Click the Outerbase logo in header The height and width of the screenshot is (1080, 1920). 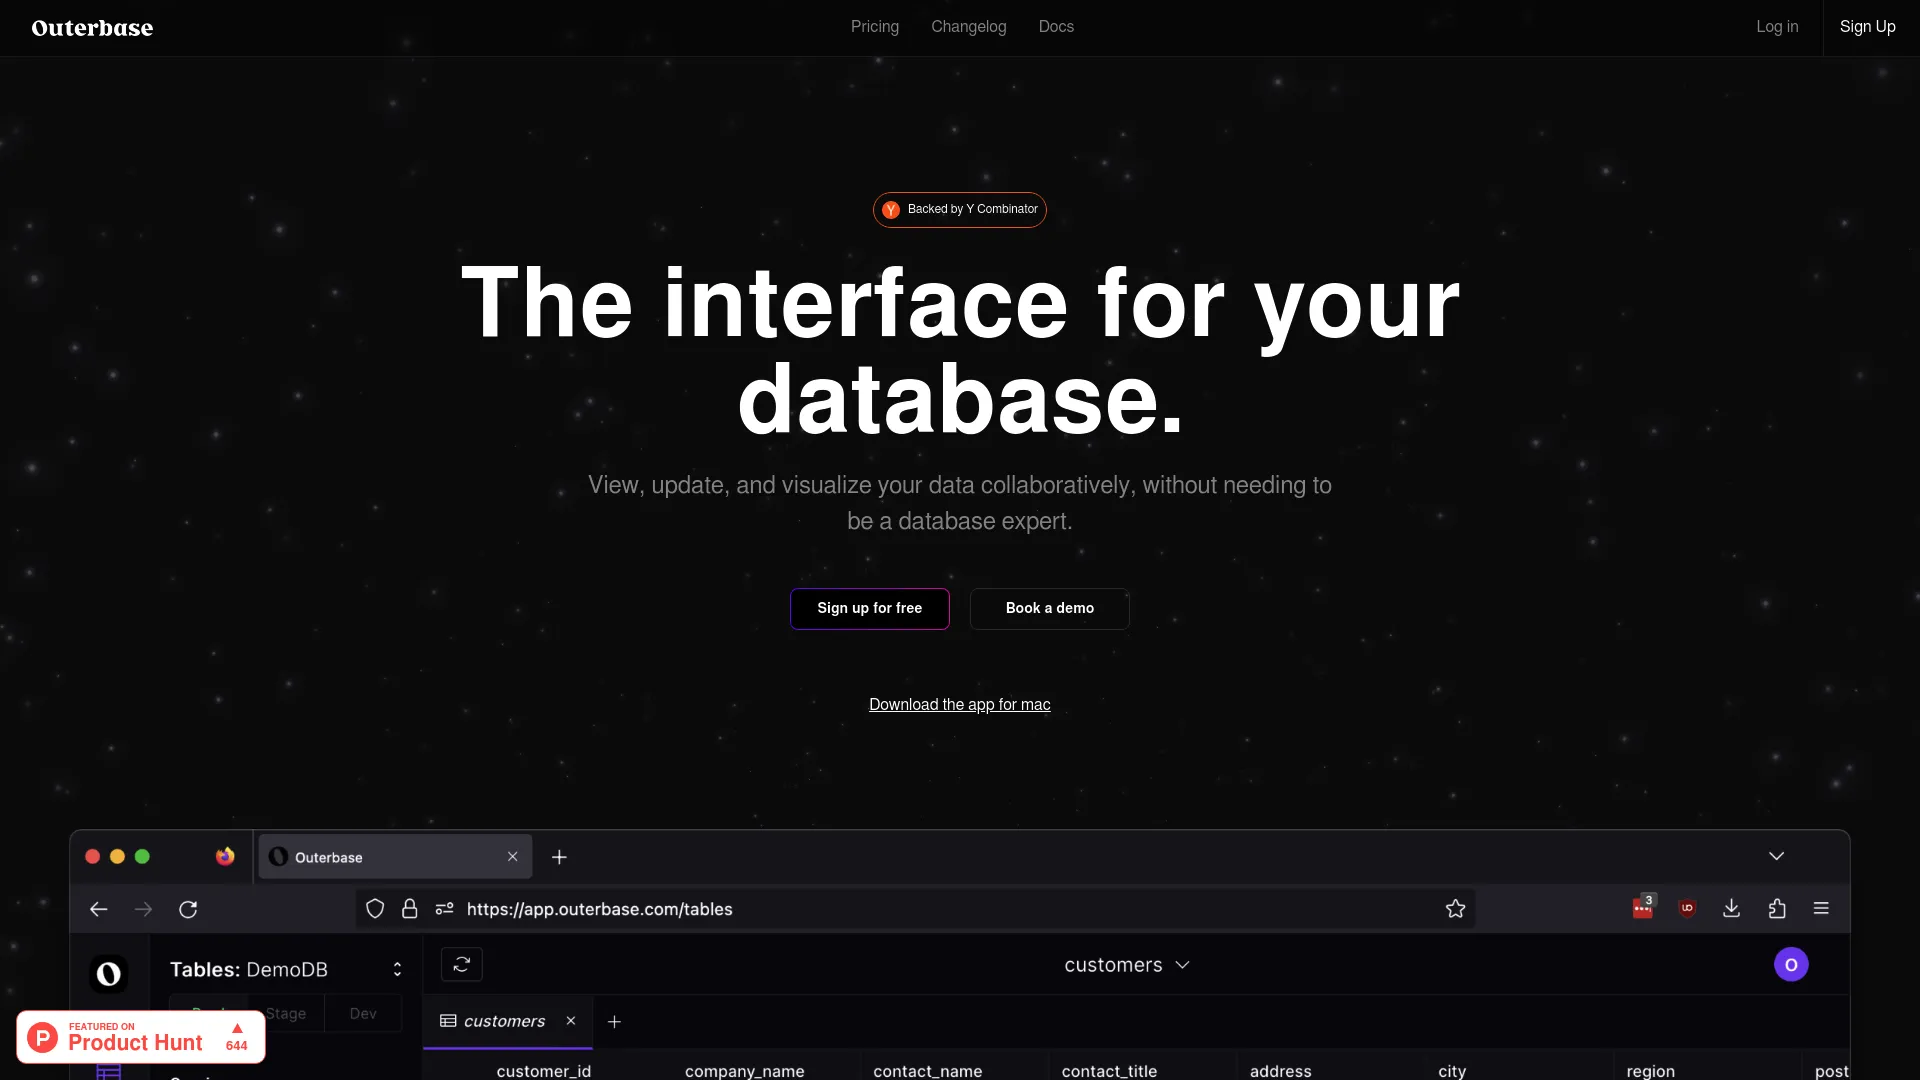coord(92,28)
